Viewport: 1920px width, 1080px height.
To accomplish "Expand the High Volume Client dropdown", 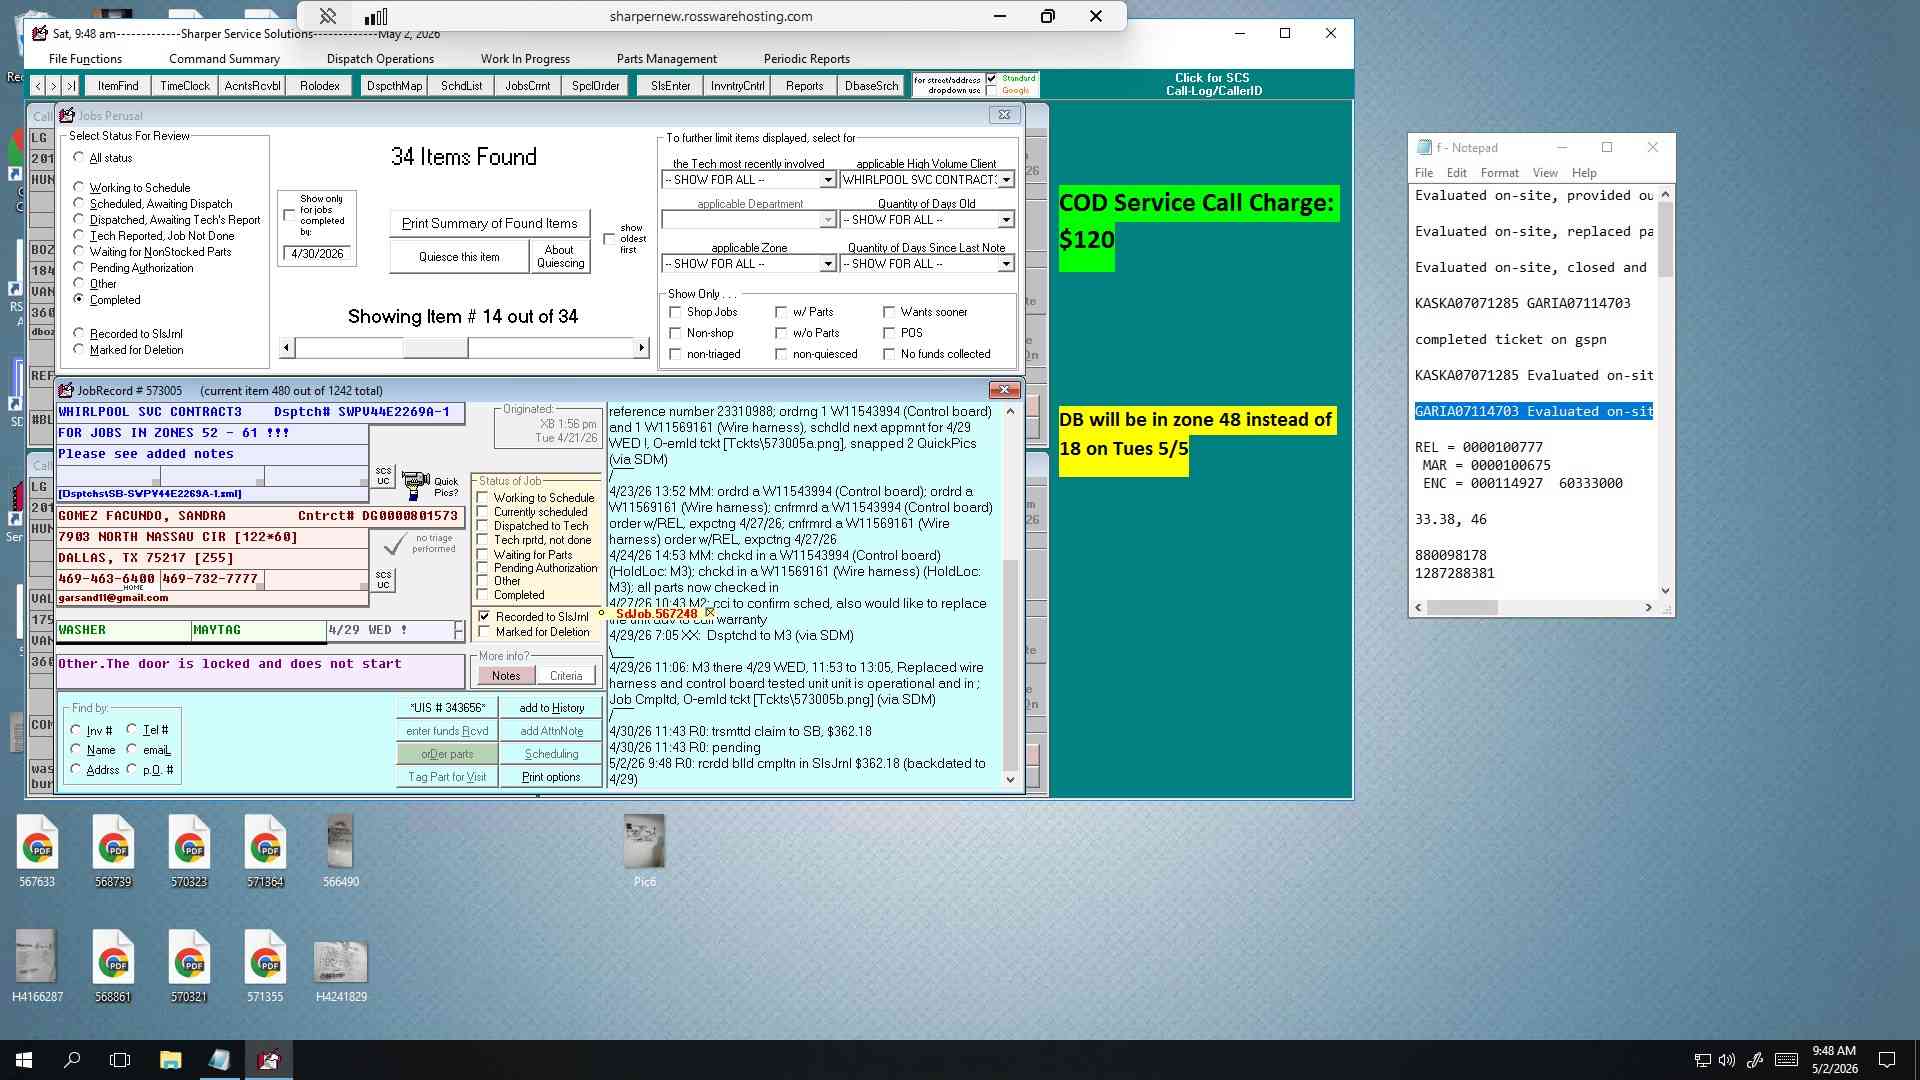I will pyautogui.click(x=1006, y=180).
